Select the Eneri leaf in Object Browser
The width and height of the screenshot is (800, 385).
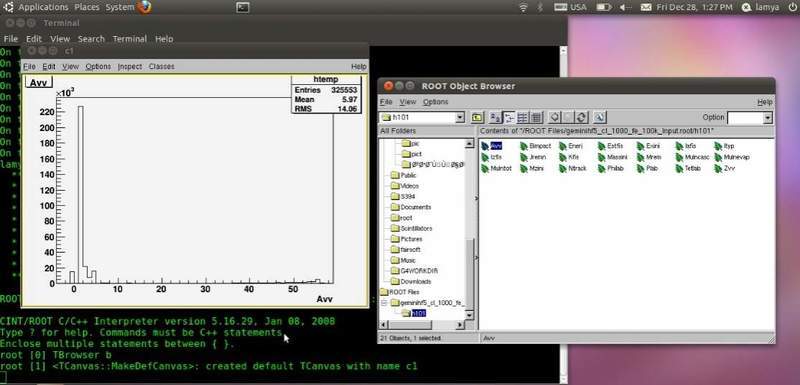(570, 146)
